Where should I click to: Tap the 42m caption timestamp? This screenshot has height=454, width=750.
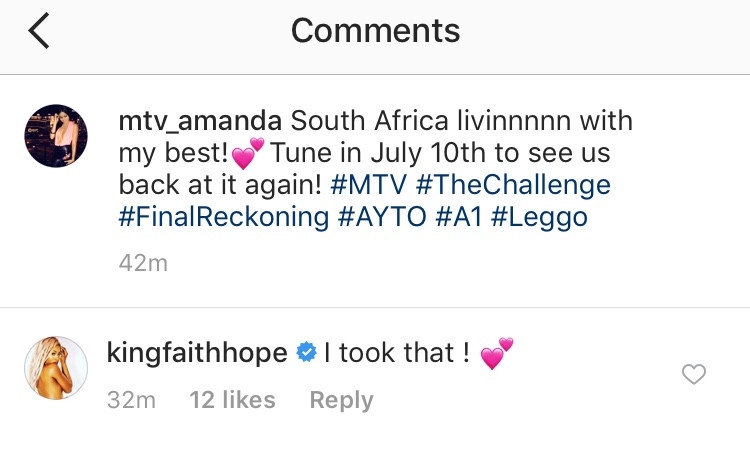coord(143,263)
